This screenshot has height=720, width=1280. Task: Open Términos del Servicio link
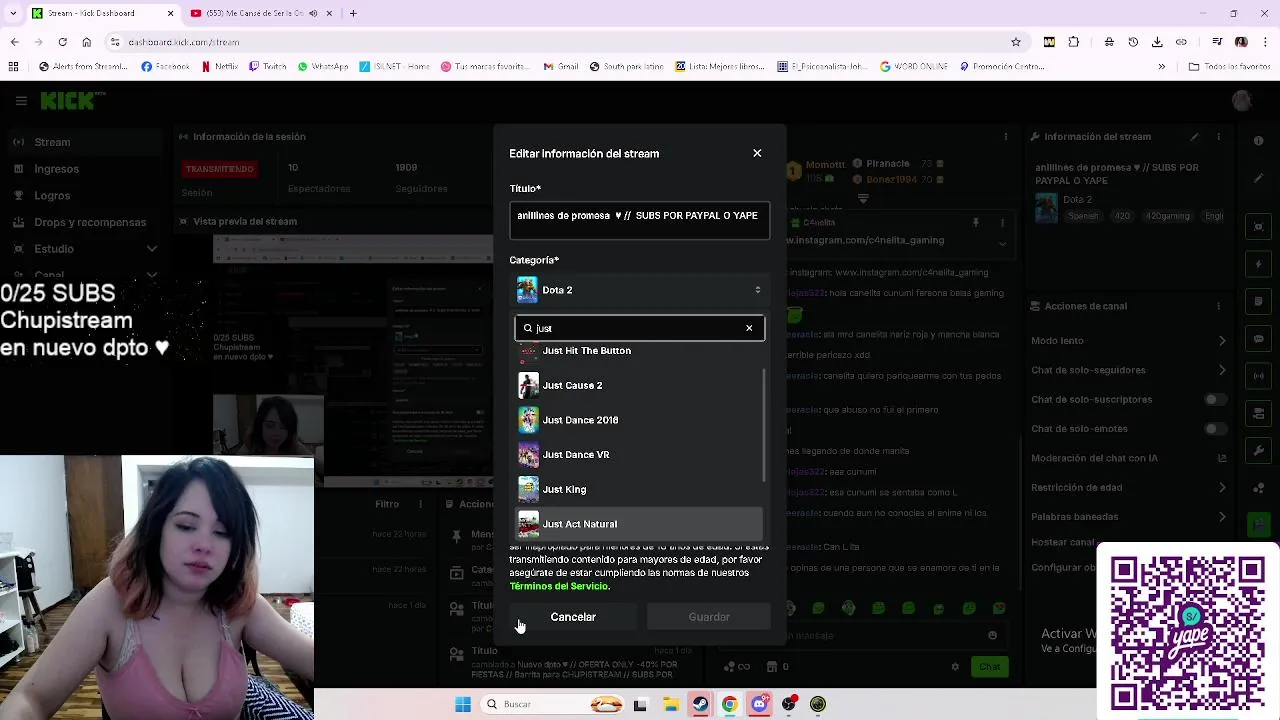pos(558,586)
